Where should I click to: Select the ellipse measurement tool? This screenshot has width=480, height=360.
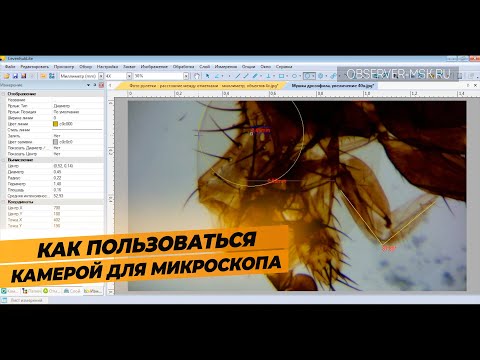pyautogui.click(x=295, y=76)
